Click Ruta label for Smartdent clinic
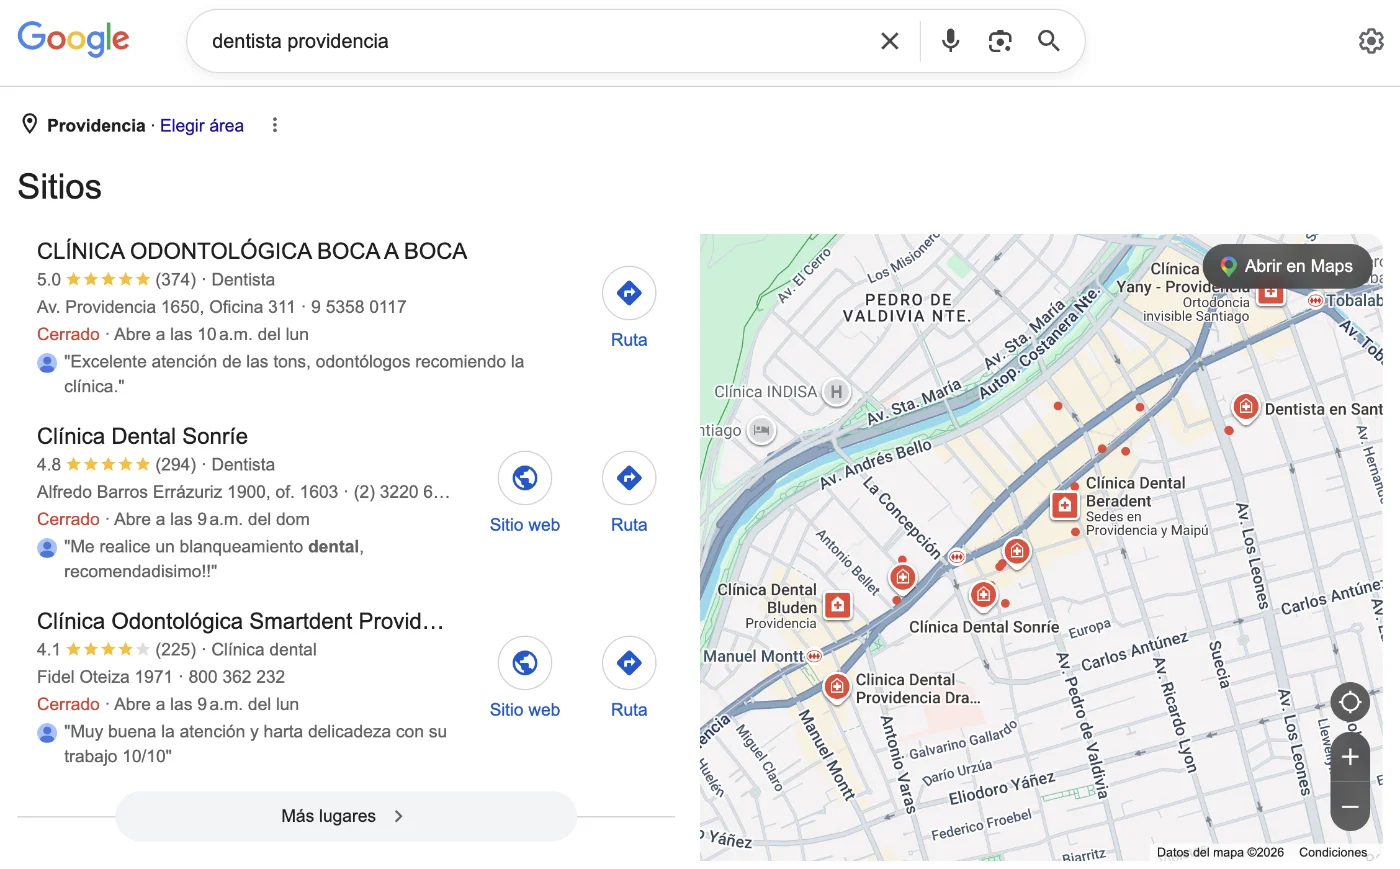1400x869 pixels. click(629, 710)
